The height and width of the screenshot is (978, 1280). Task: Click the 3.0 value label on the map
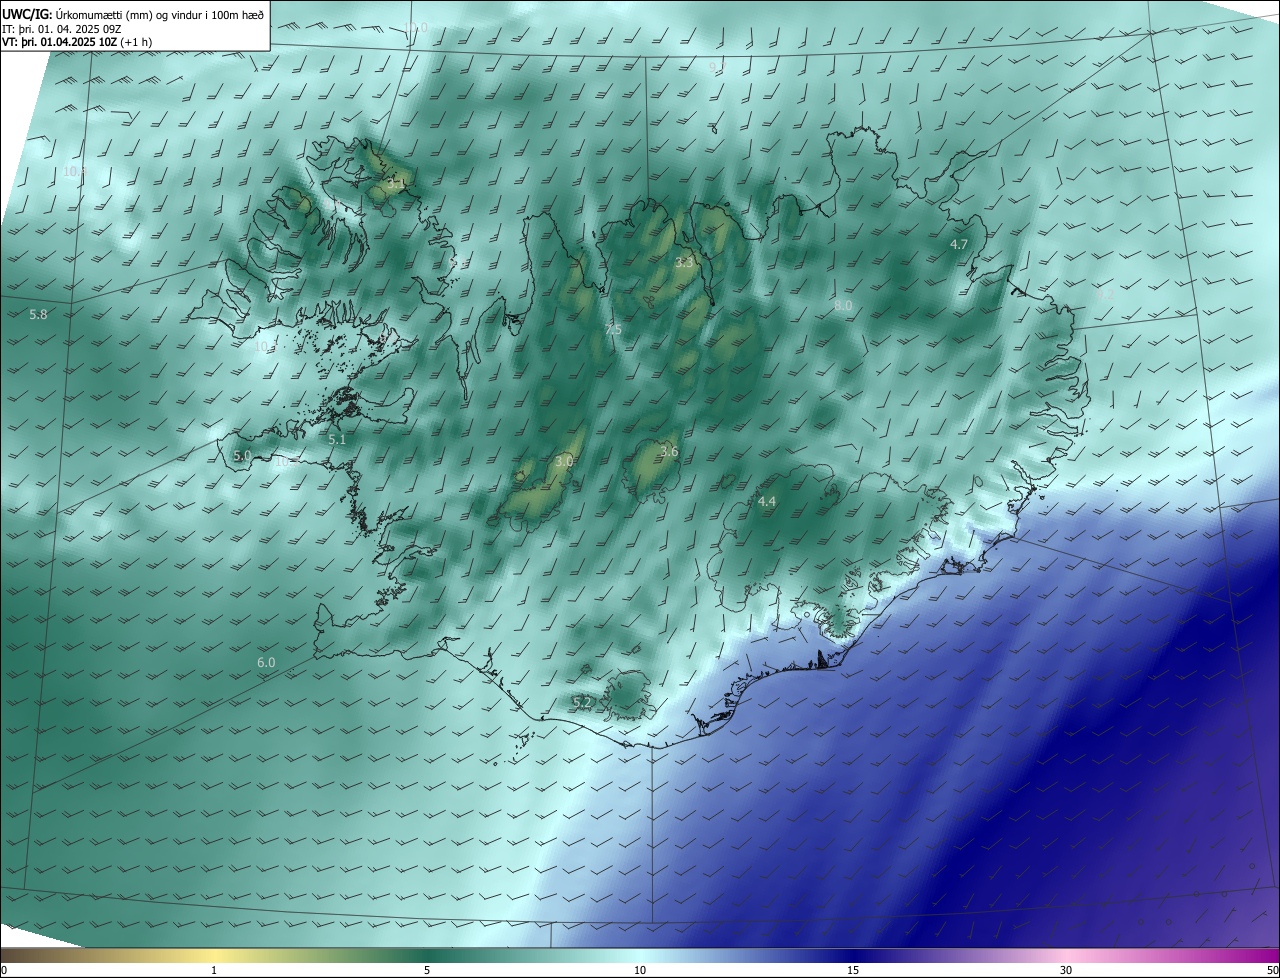tap(564, 462)
